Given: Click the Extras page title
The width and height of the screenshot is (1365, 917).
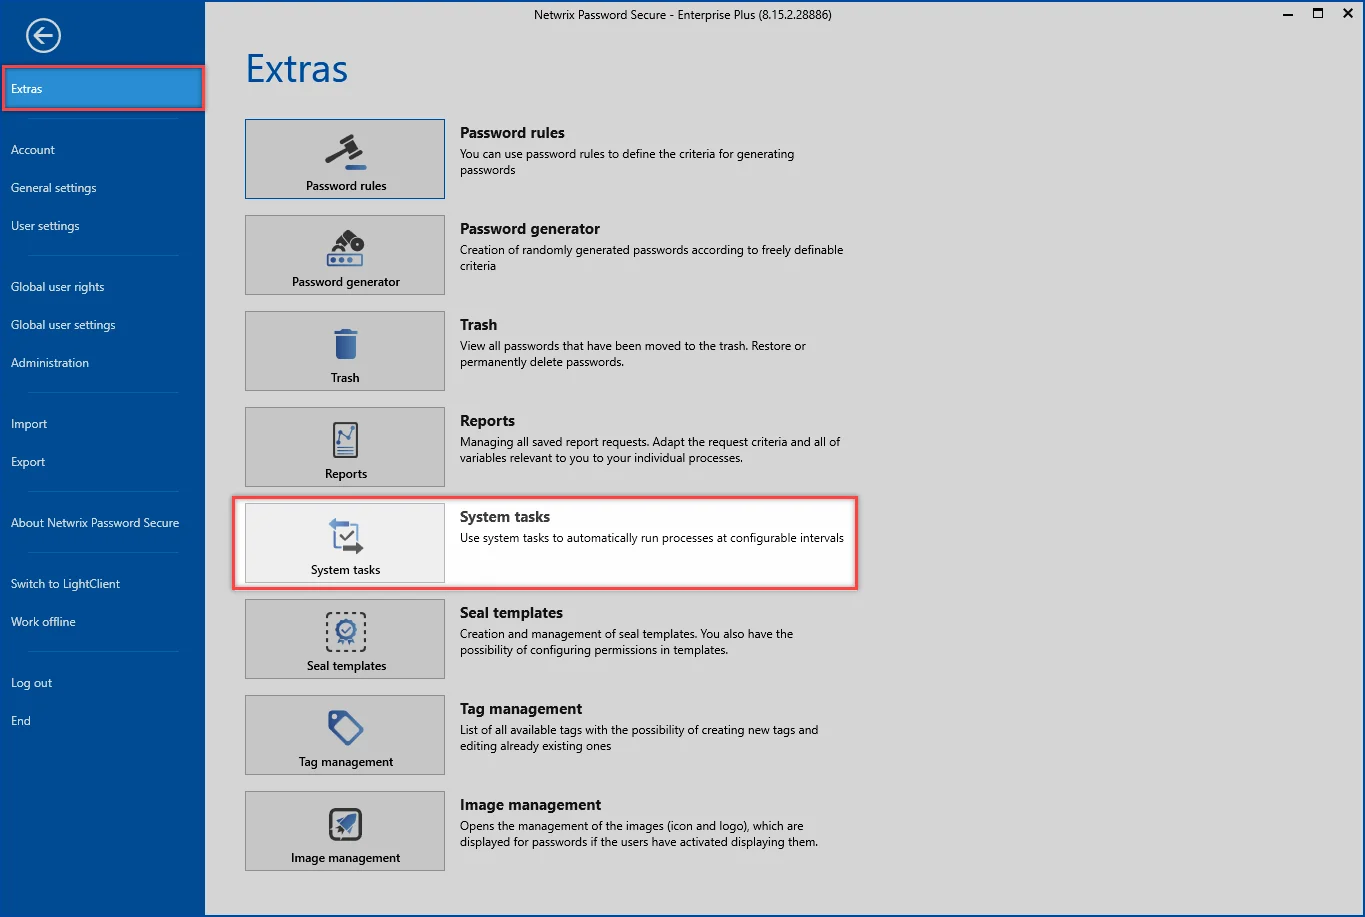Looking at the screenshot, I should [x=297, y=69].
